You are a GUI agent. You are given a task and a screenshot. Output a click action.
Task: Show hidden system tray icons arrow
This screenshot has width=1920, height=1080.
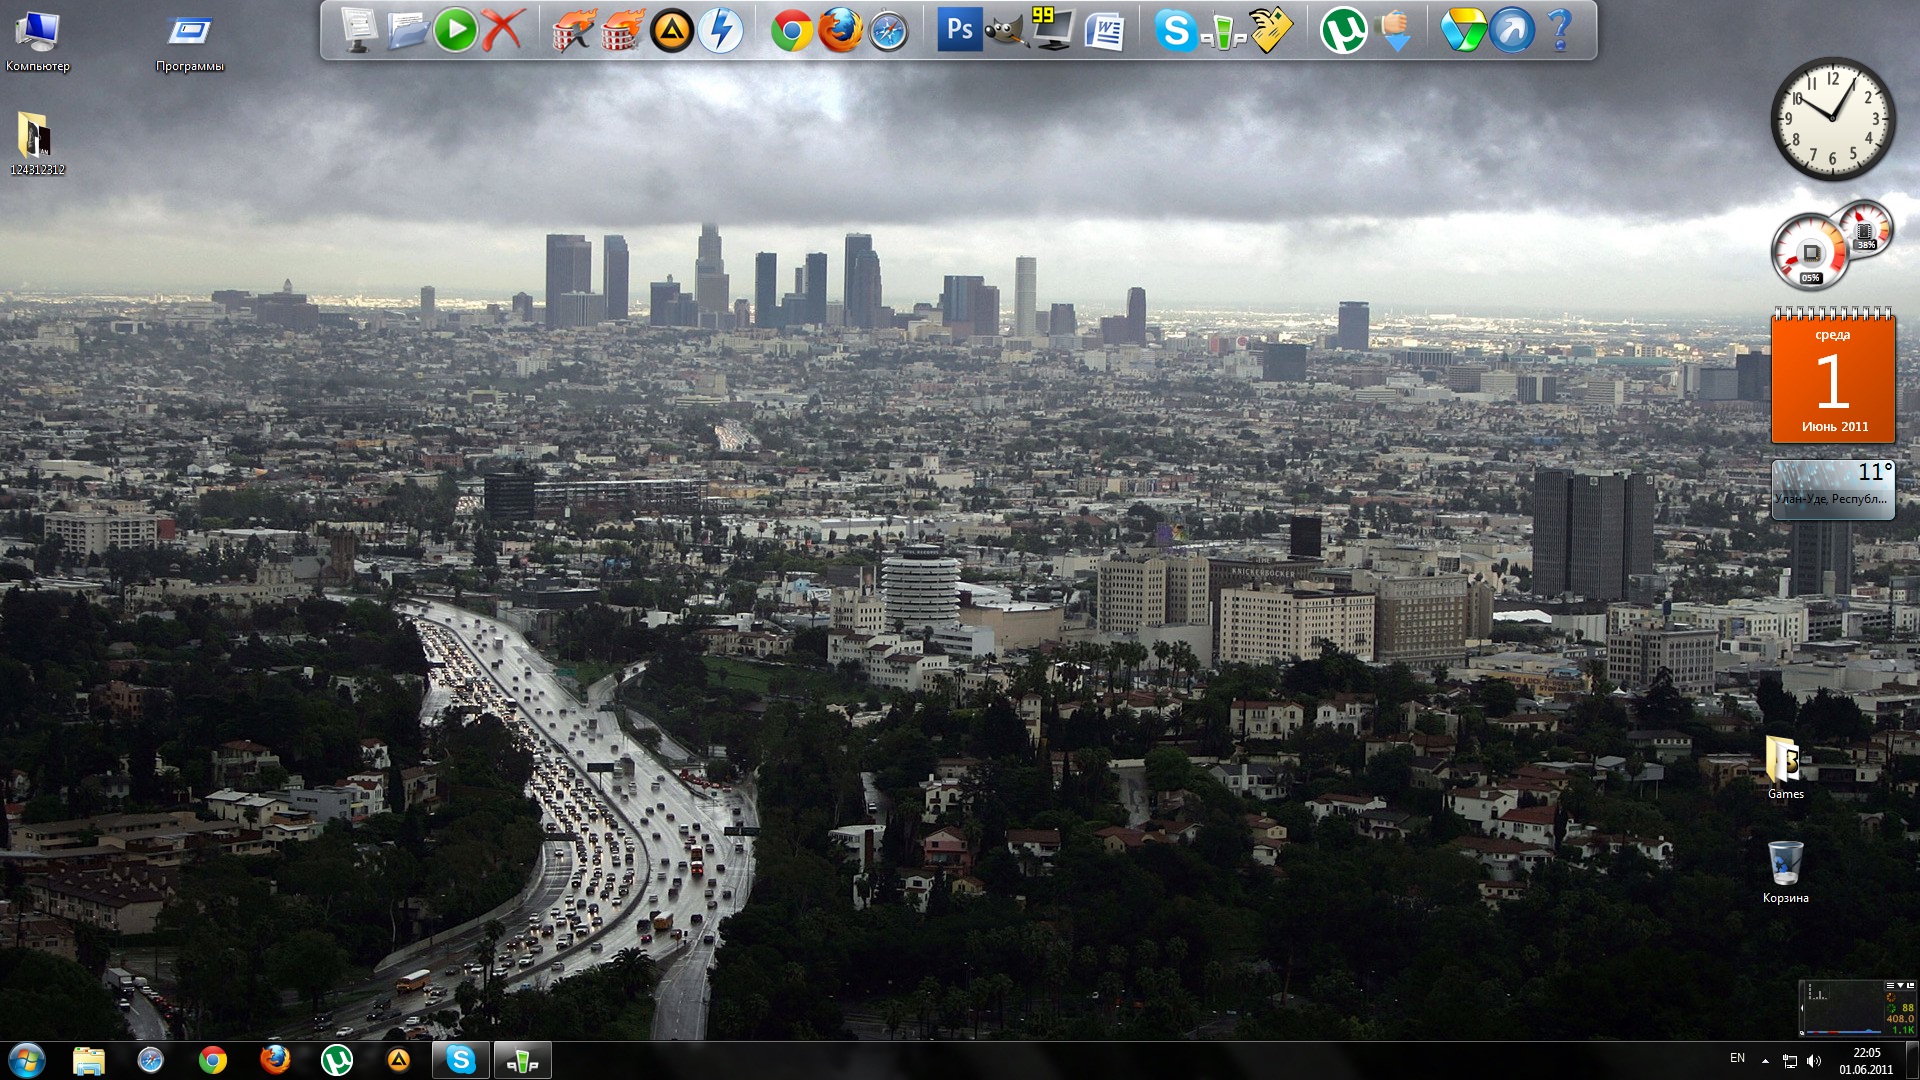click(1765, 1061)
